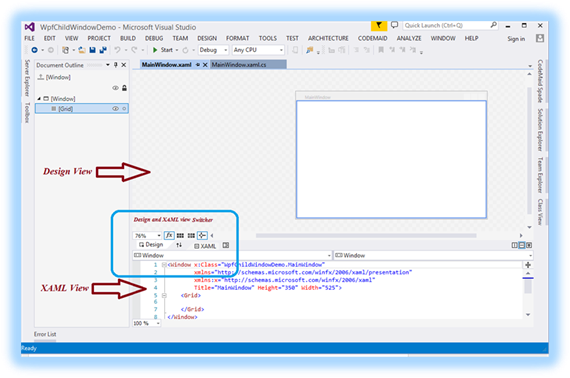Screen dimensions: 570x378
Task: Click the vertical split layout icon
Action: [x=514, y=245]
